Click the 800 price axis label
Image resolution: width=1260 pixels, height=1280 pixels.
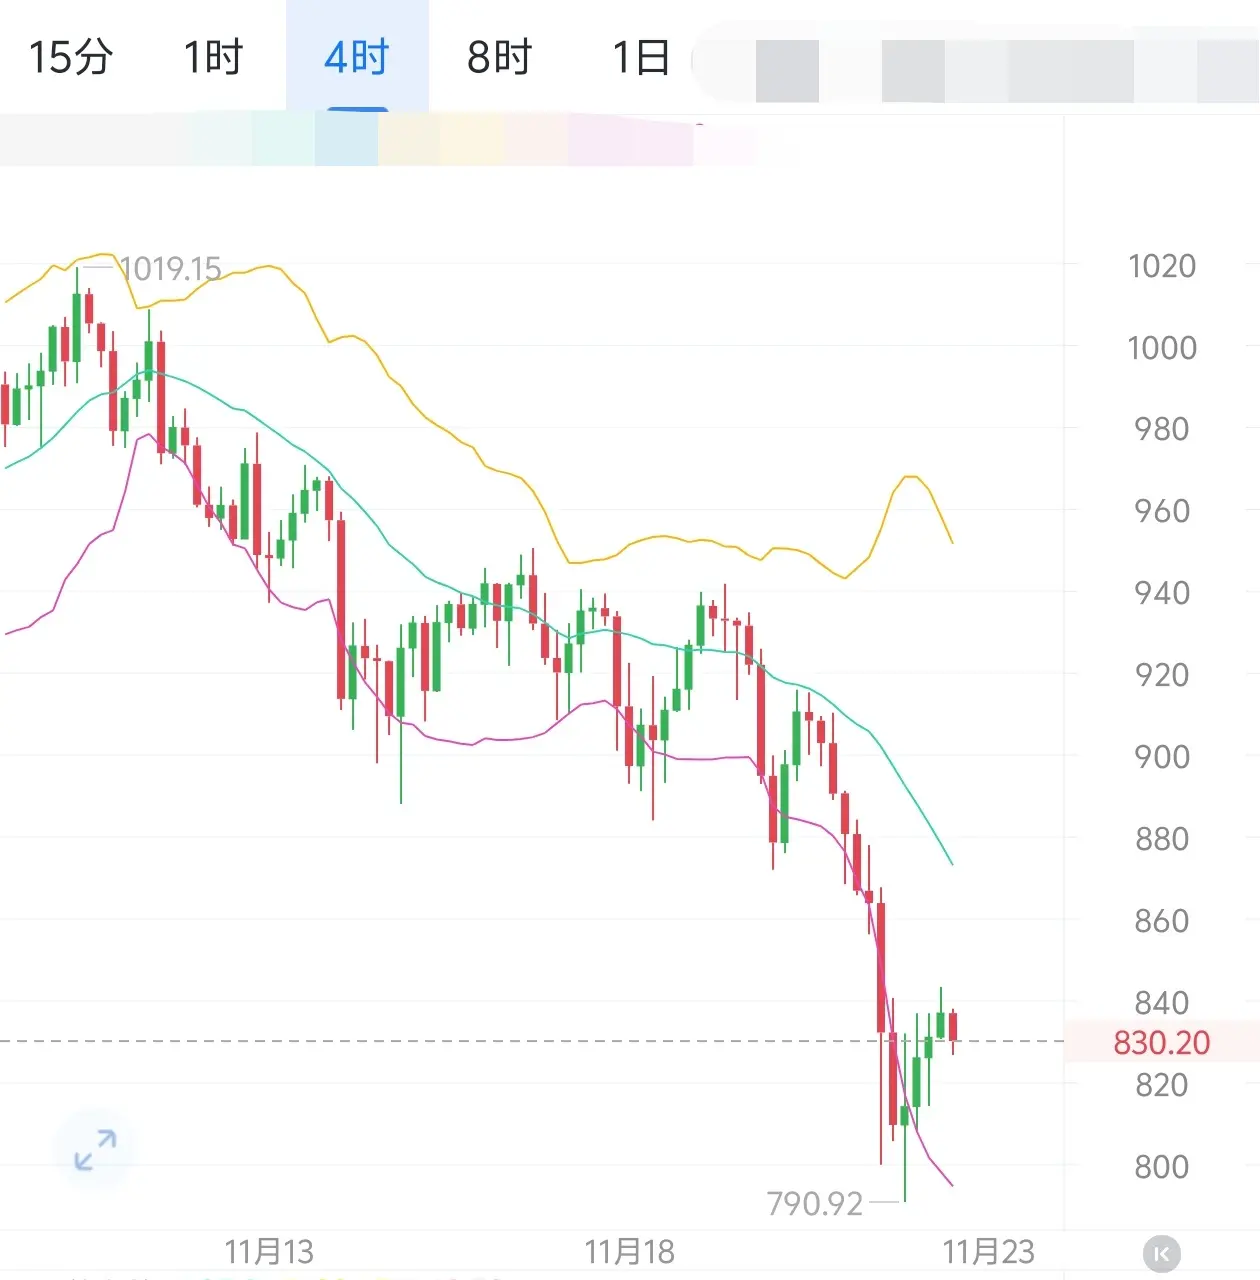(1161, 1166)
